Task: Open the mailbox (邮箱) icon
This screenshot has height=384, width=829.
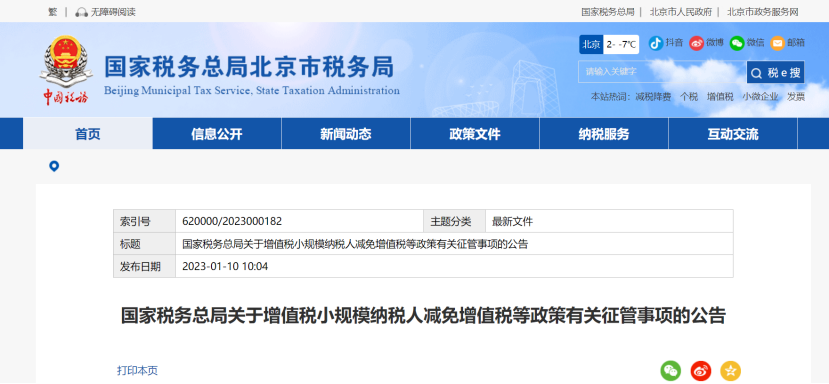Action: pyautogui.click(x=777, y=43)
